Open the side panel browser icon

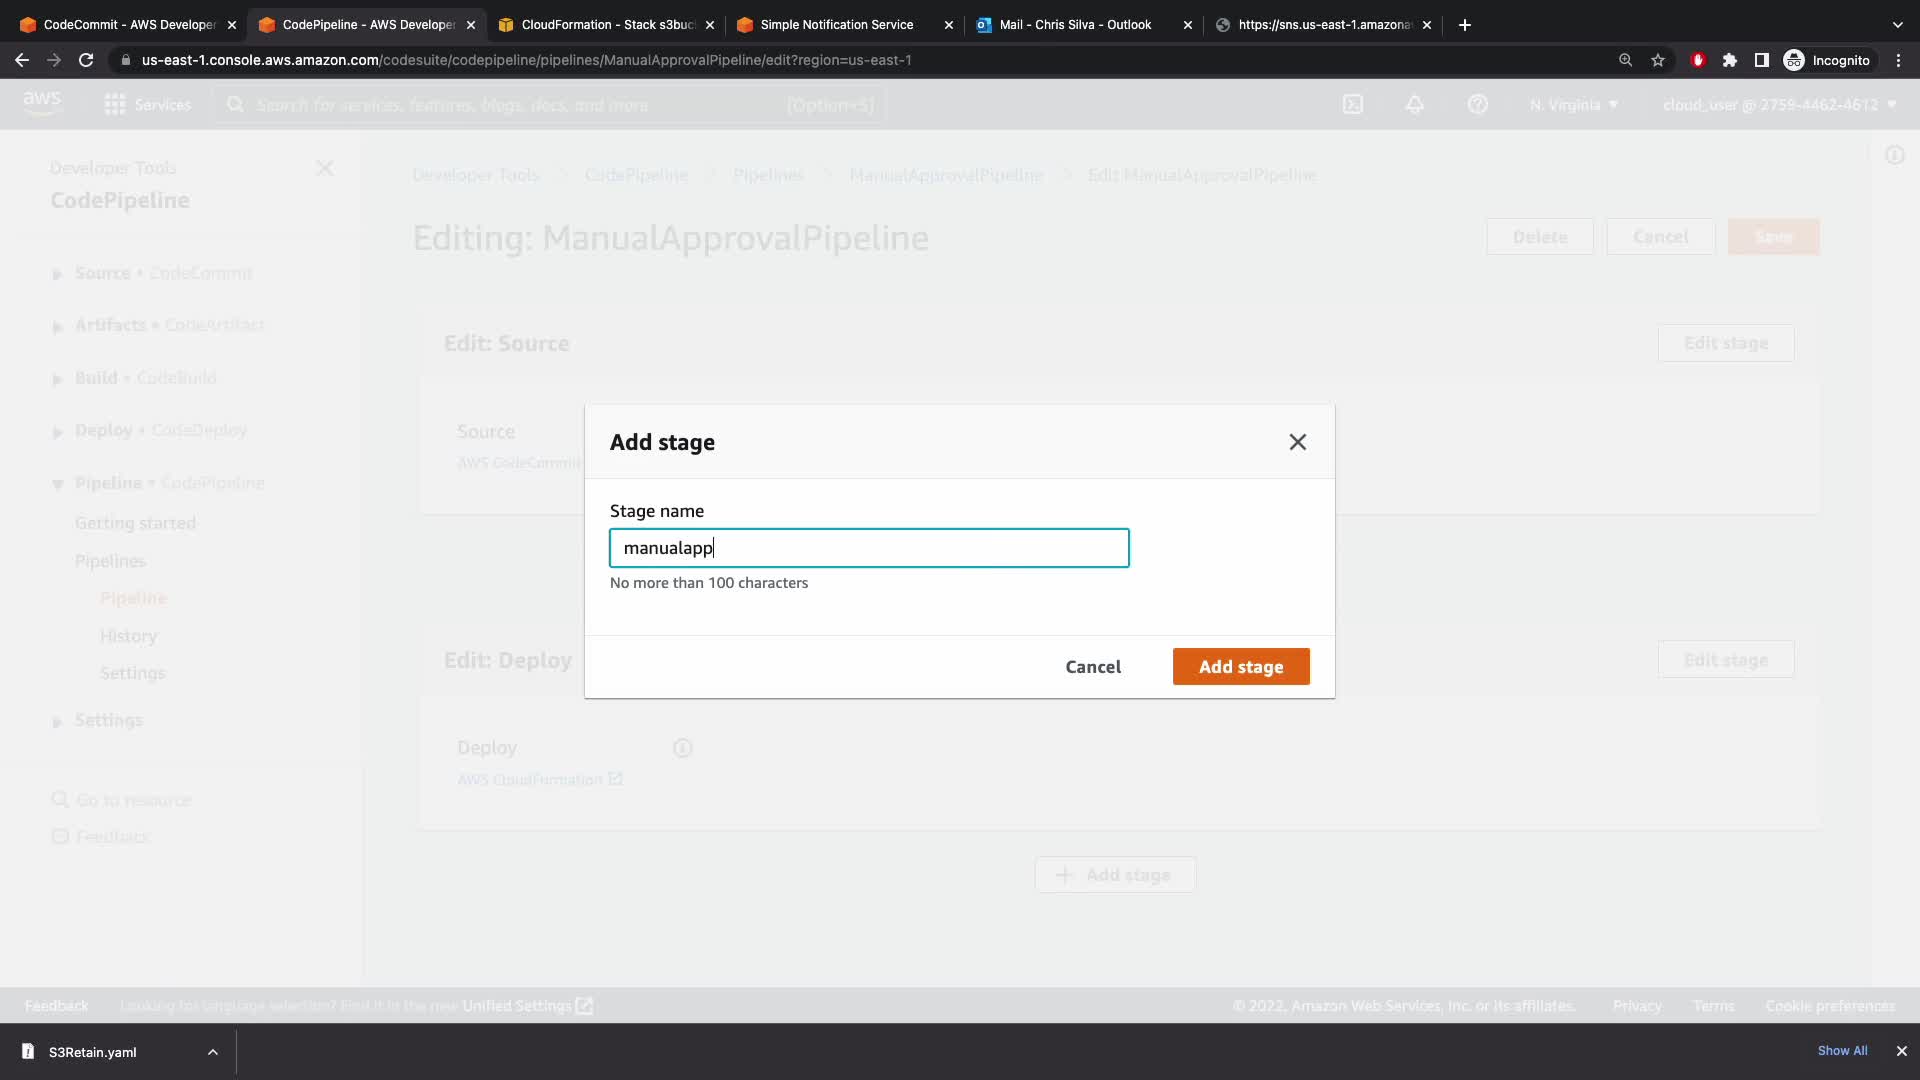click(1762, 60)
